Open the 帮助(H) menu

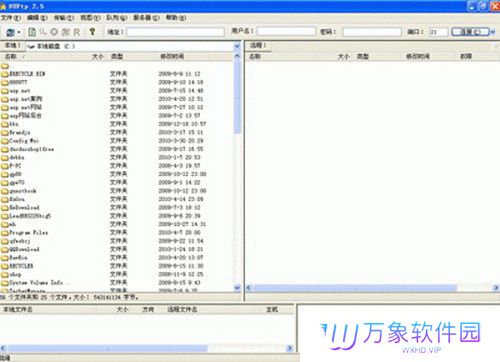176,18
